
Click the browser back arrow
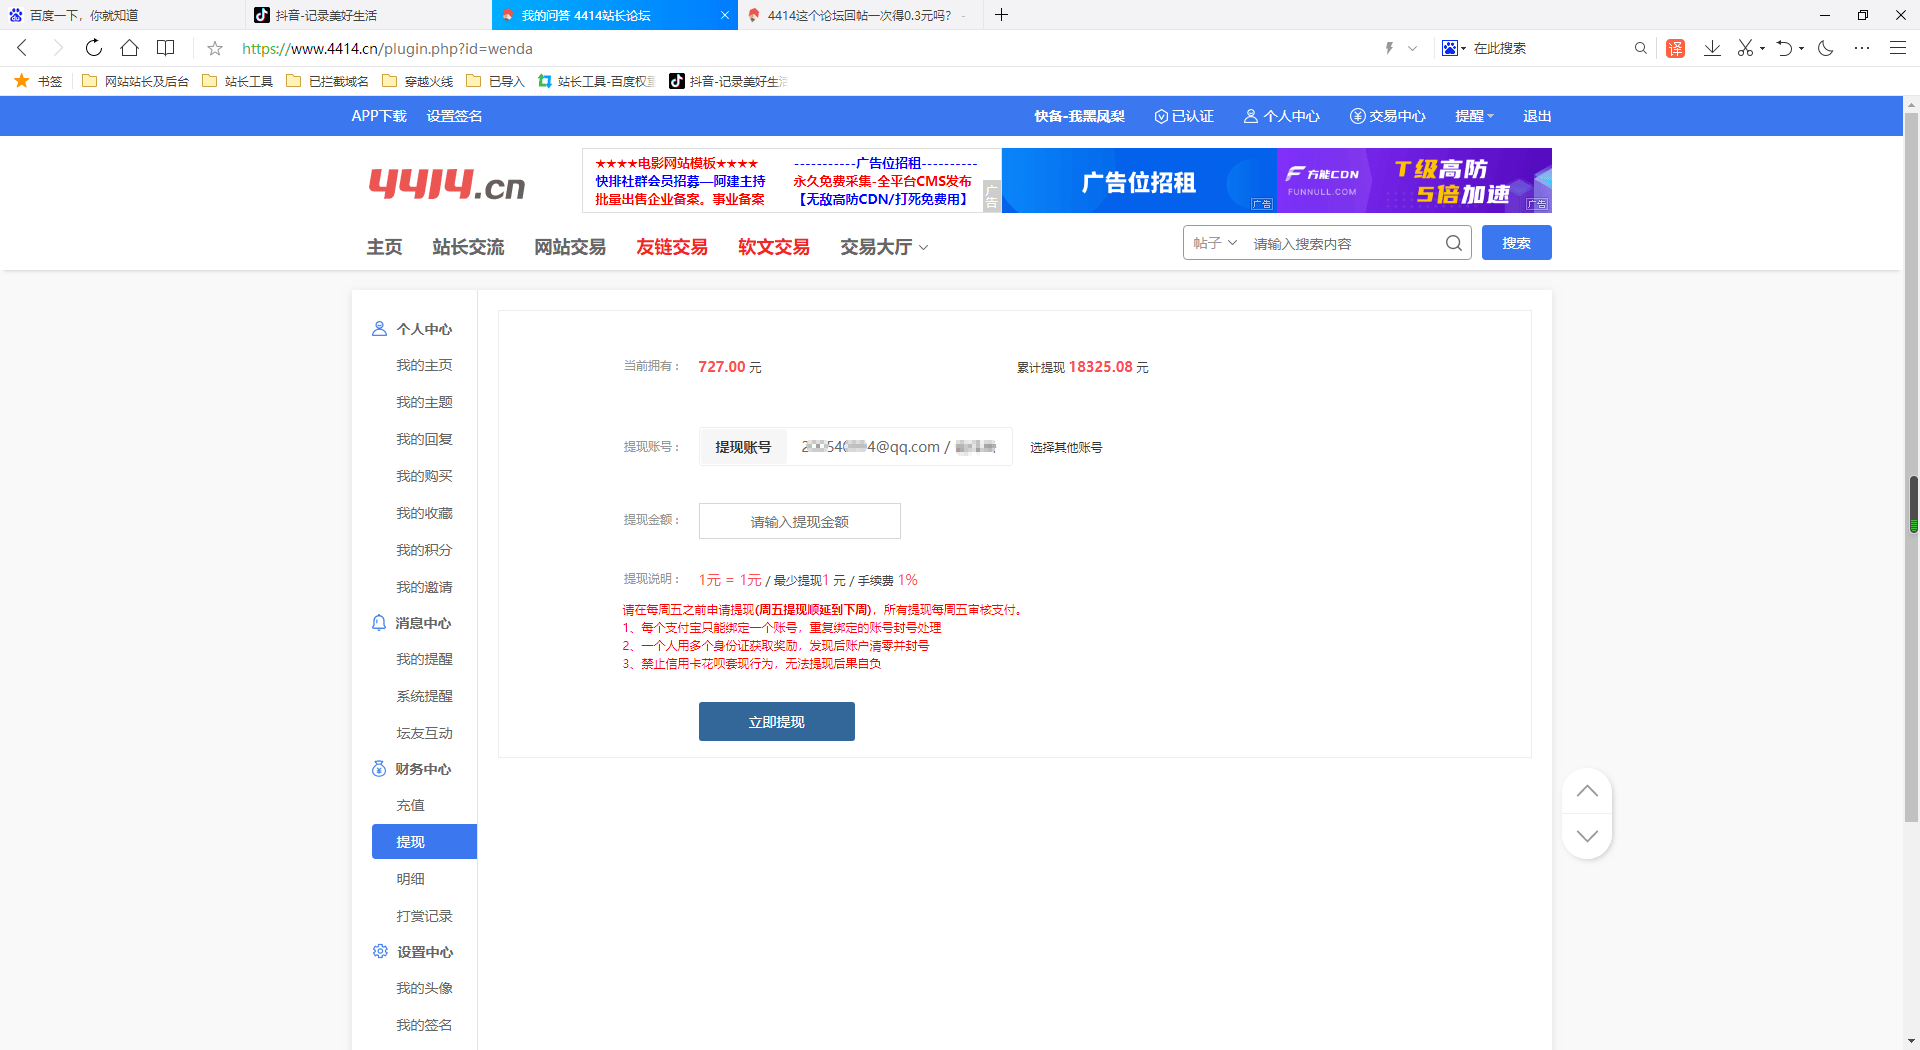22,48
